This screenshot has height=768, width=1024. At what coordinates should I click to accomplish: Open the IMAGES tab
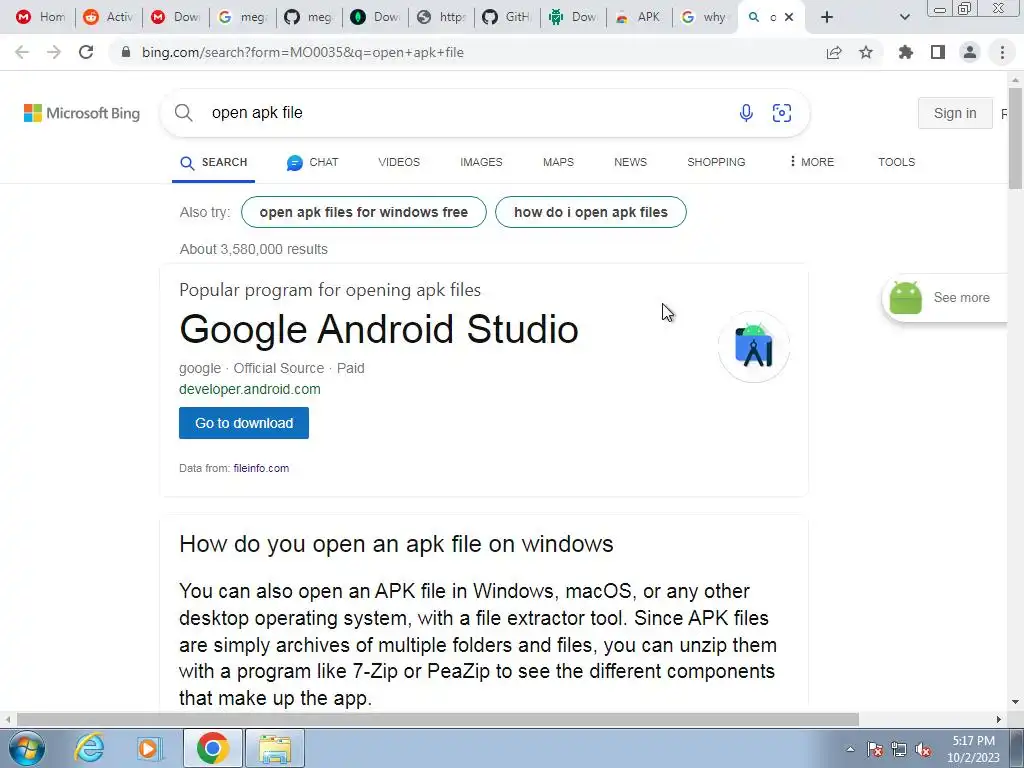click(x=481, y=162)
